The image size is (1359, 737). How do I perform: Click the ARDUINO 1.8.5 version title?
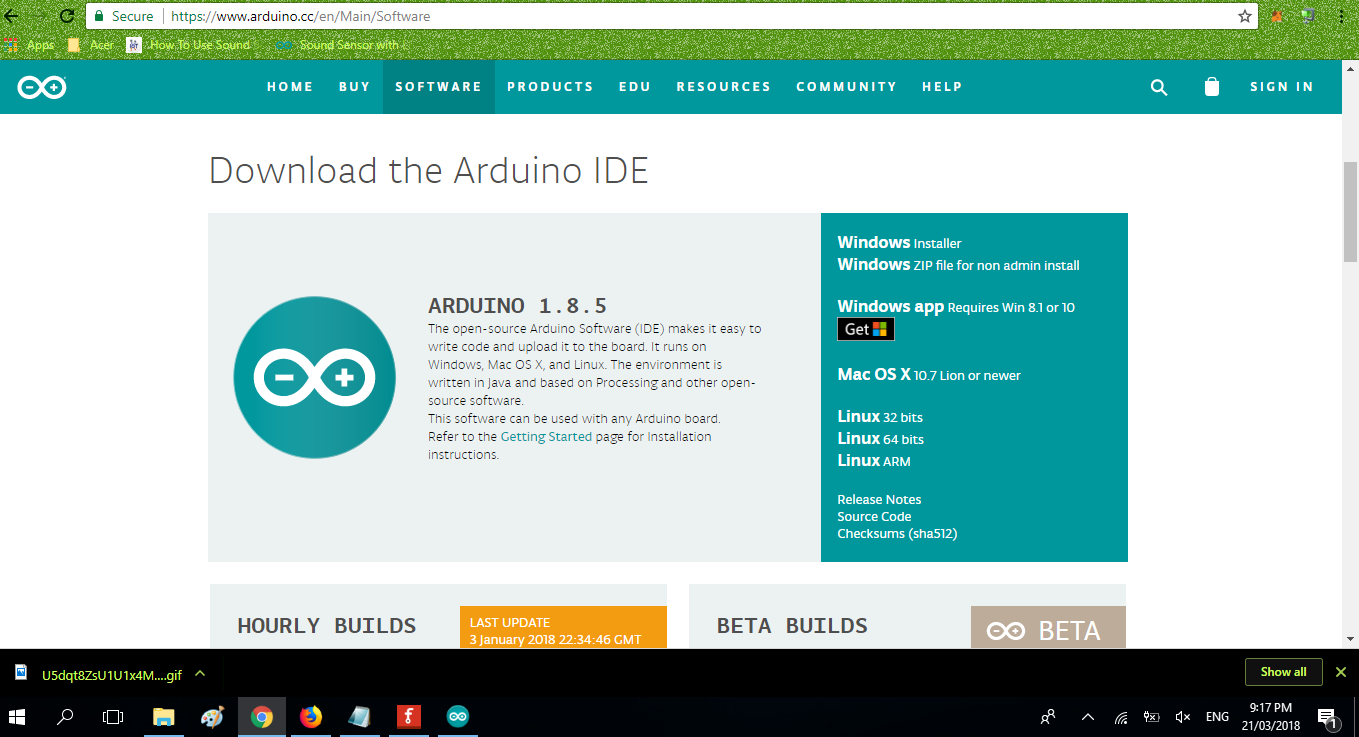517,306
